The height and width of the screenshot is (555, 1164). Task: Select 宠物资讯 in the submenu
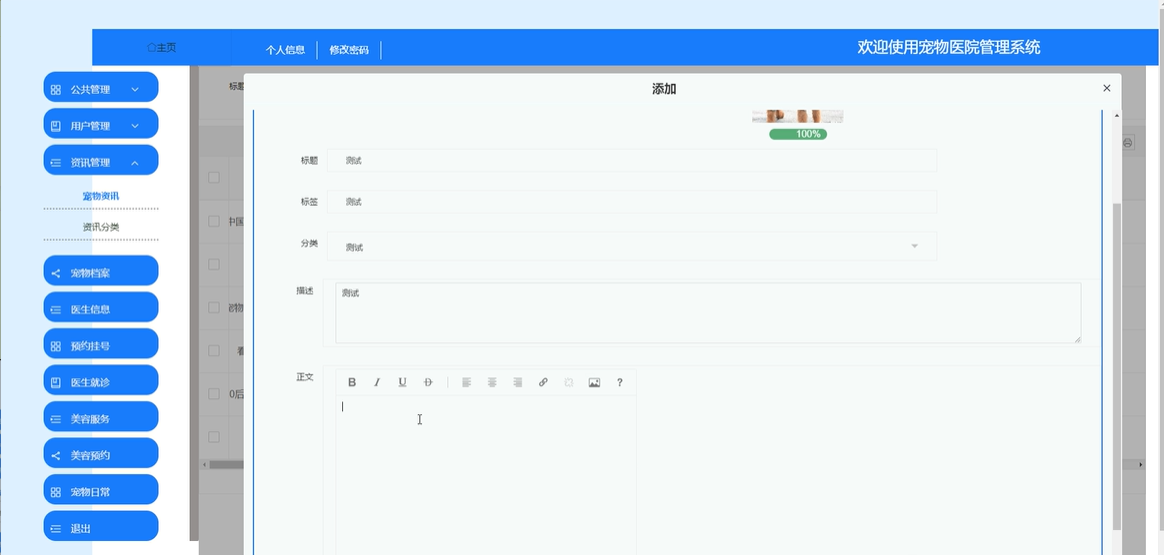101,196
